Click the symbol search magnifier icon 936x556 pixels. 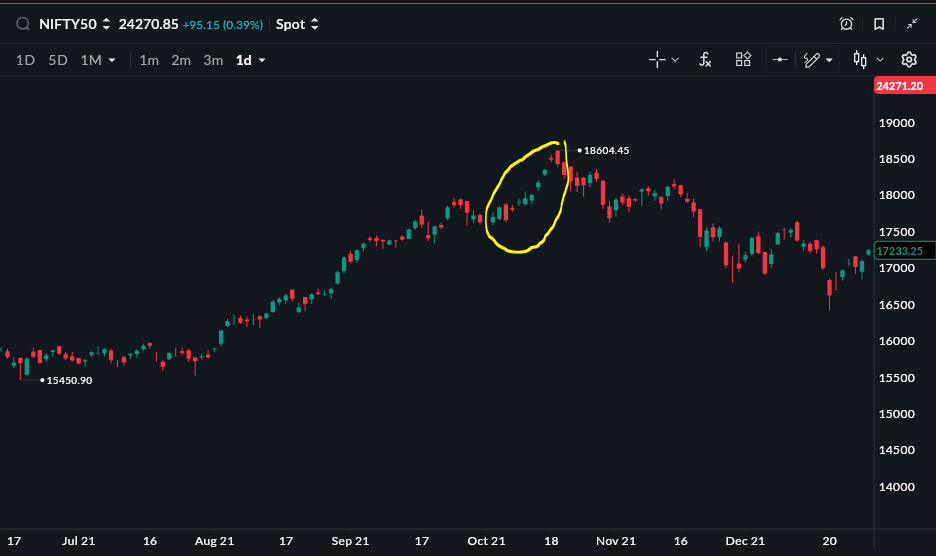tap(23, 24)
